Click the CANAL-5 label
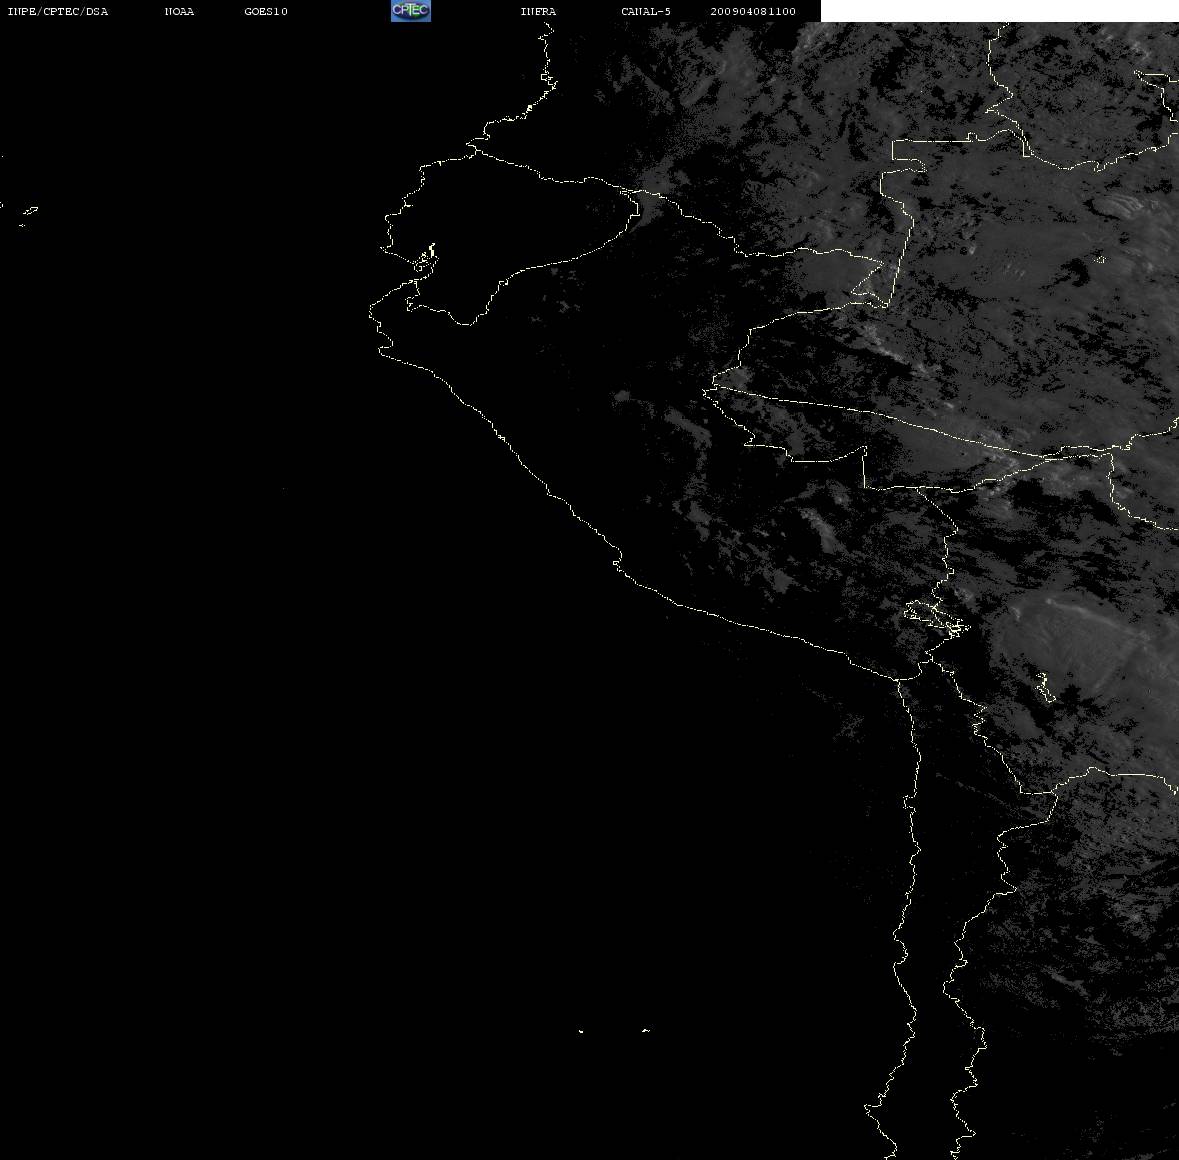 (x=646, y=11)
